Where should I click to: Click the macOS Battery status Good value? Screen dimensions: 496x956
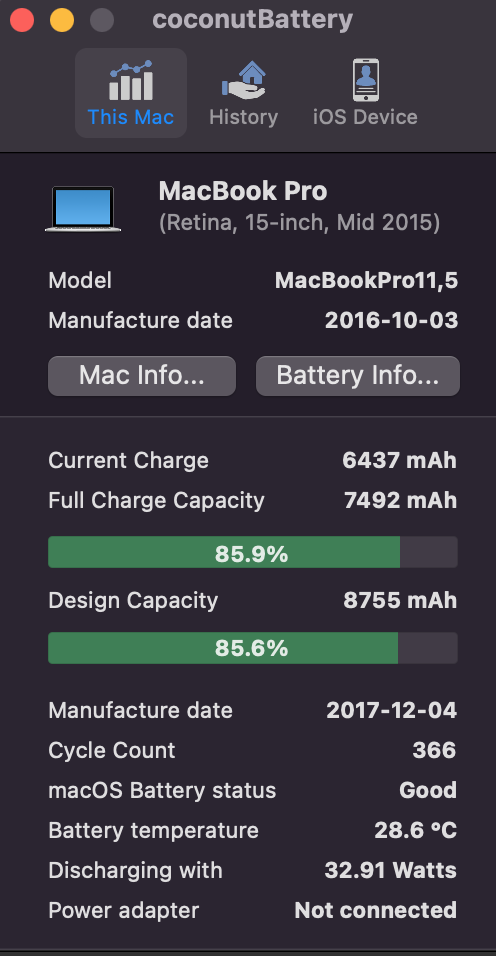click(428, 791)
